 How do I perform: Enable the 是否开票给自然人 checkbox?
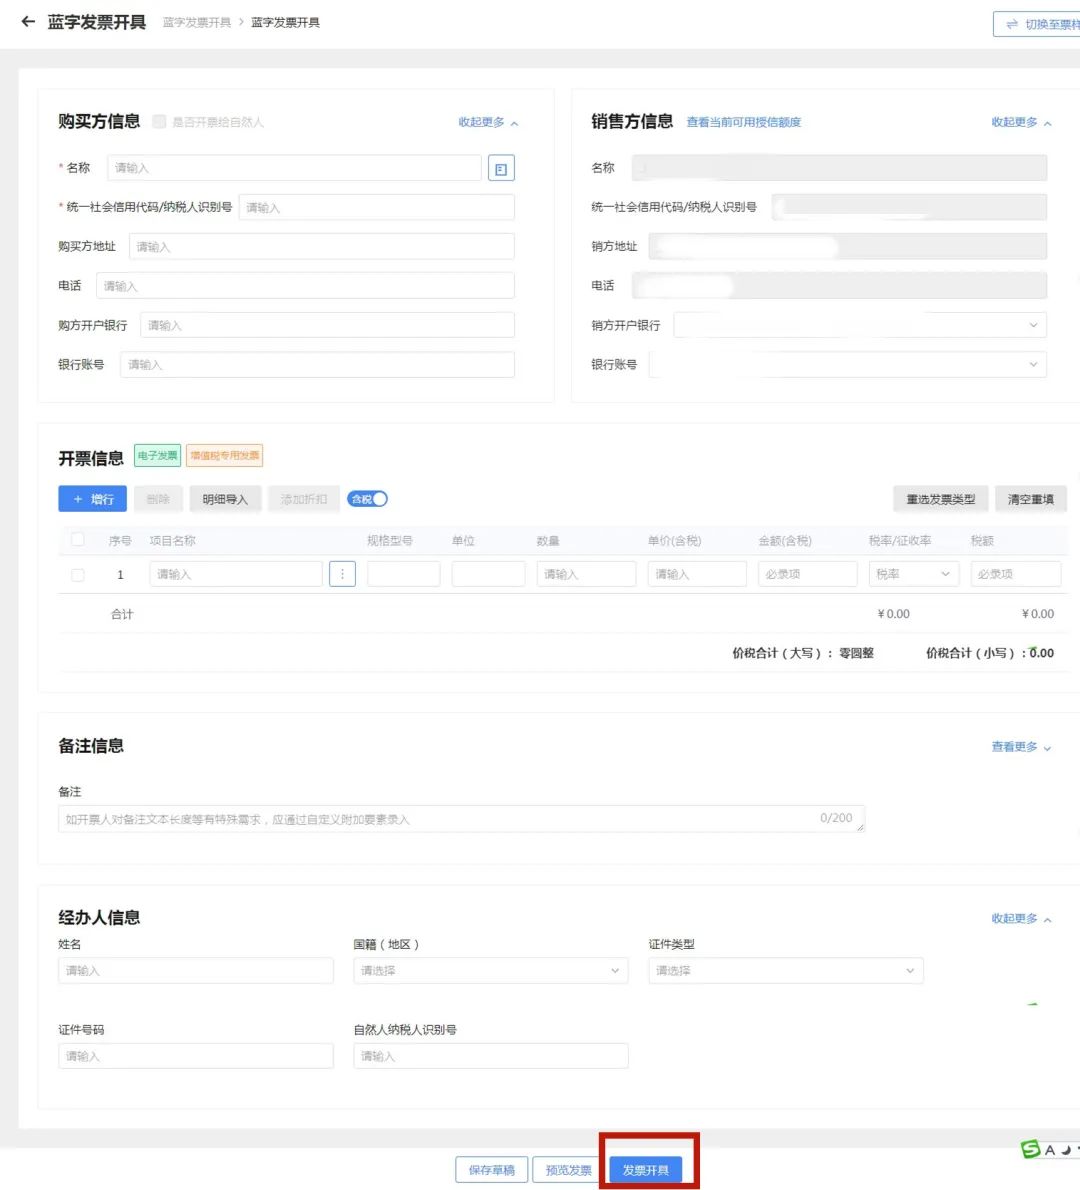159,121
